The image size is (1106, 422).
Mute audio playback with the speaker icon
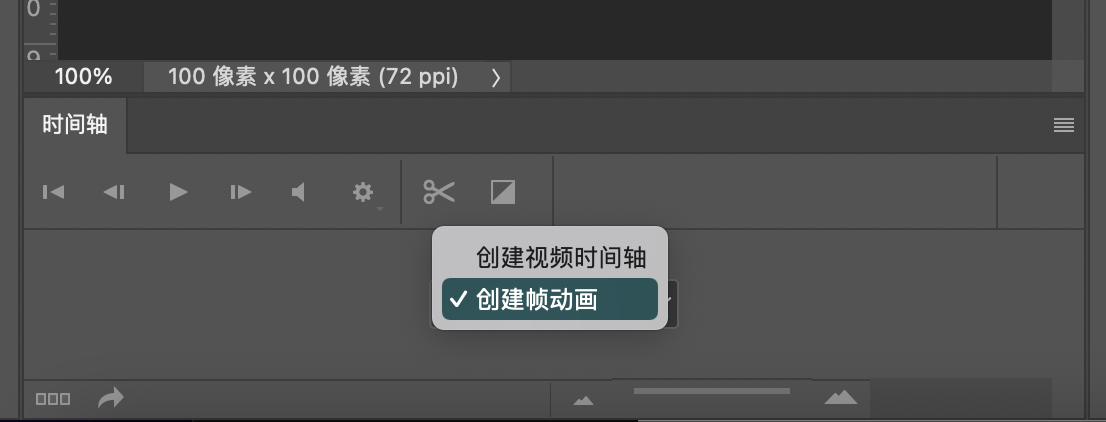(x=298, y=192)
